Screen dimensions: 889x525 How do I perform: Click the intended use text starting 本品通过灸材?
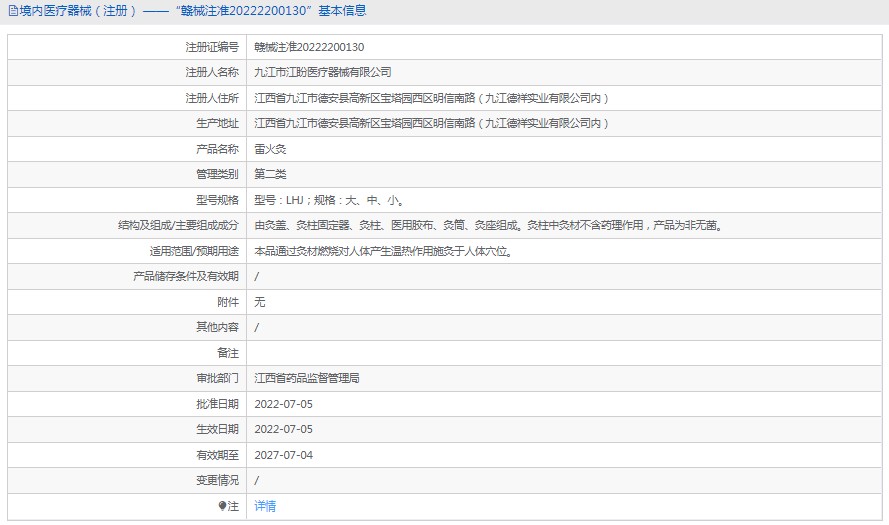tap(383, 251)
